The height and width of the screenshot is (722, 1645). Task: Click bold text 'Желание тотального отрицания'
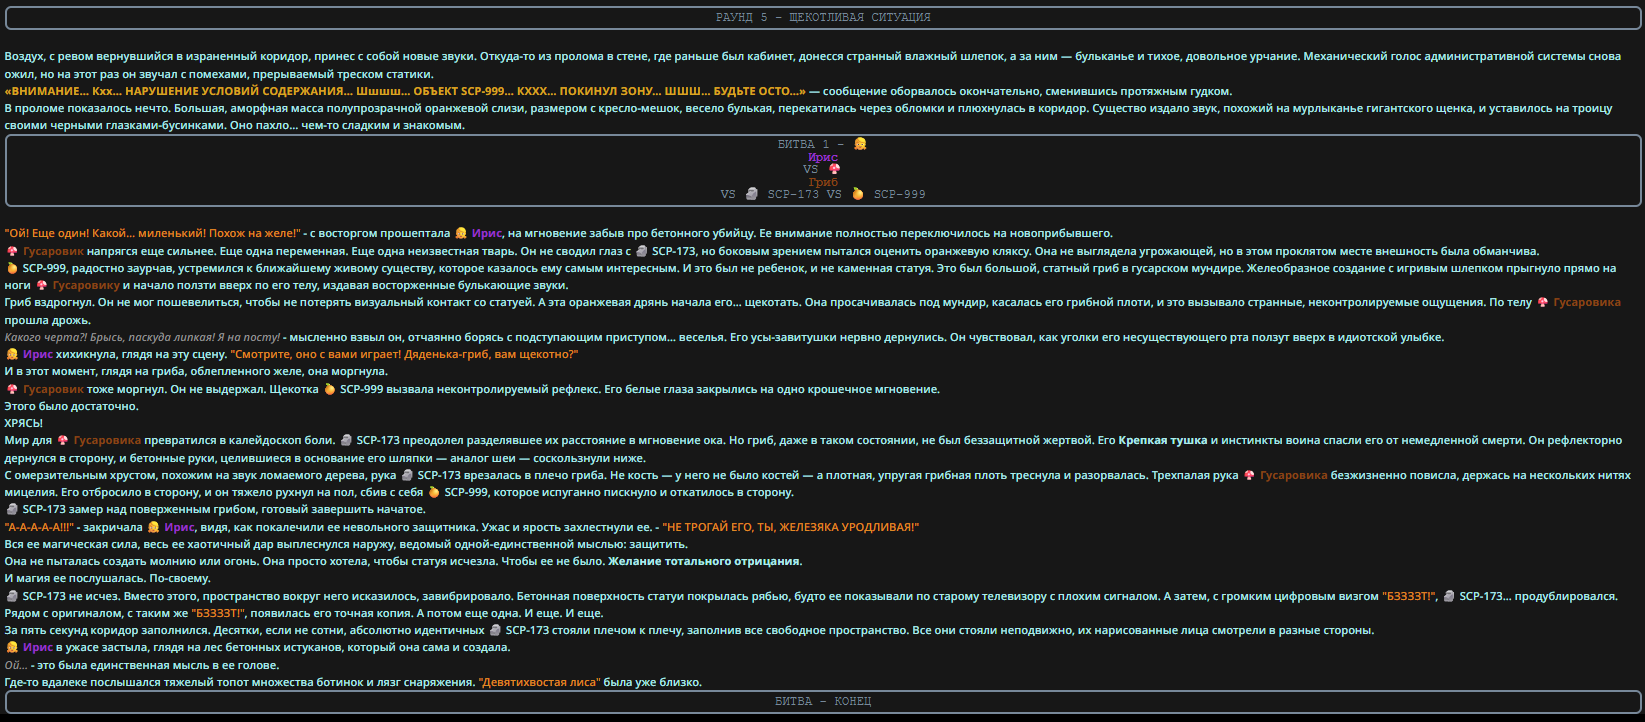[x=704, y=561]
